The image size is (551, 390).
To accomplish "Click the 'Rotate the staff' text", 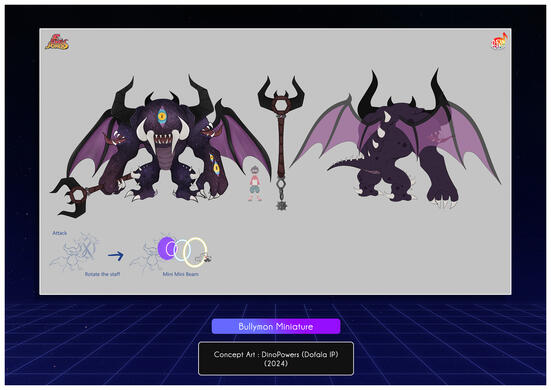I will [102, 274].
